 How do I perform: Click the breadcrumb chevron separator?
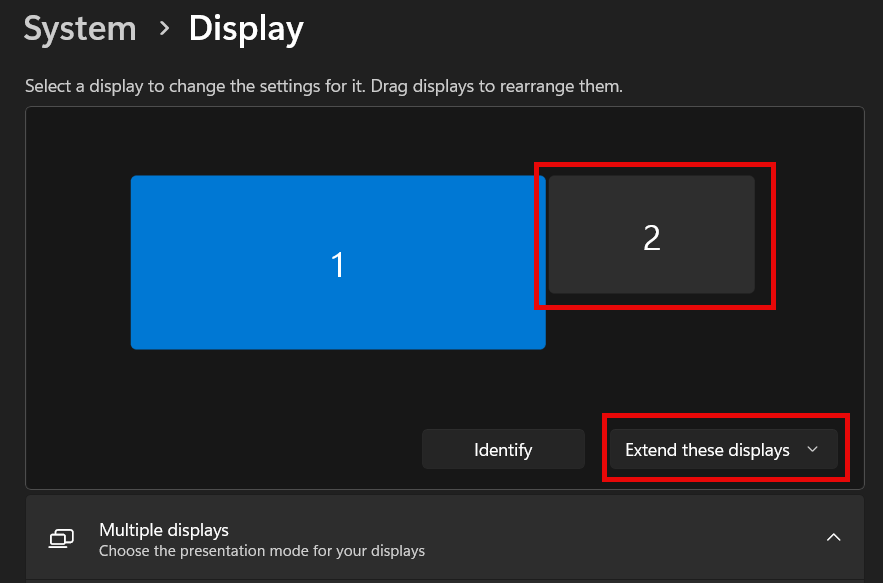(x=164, y=28)
